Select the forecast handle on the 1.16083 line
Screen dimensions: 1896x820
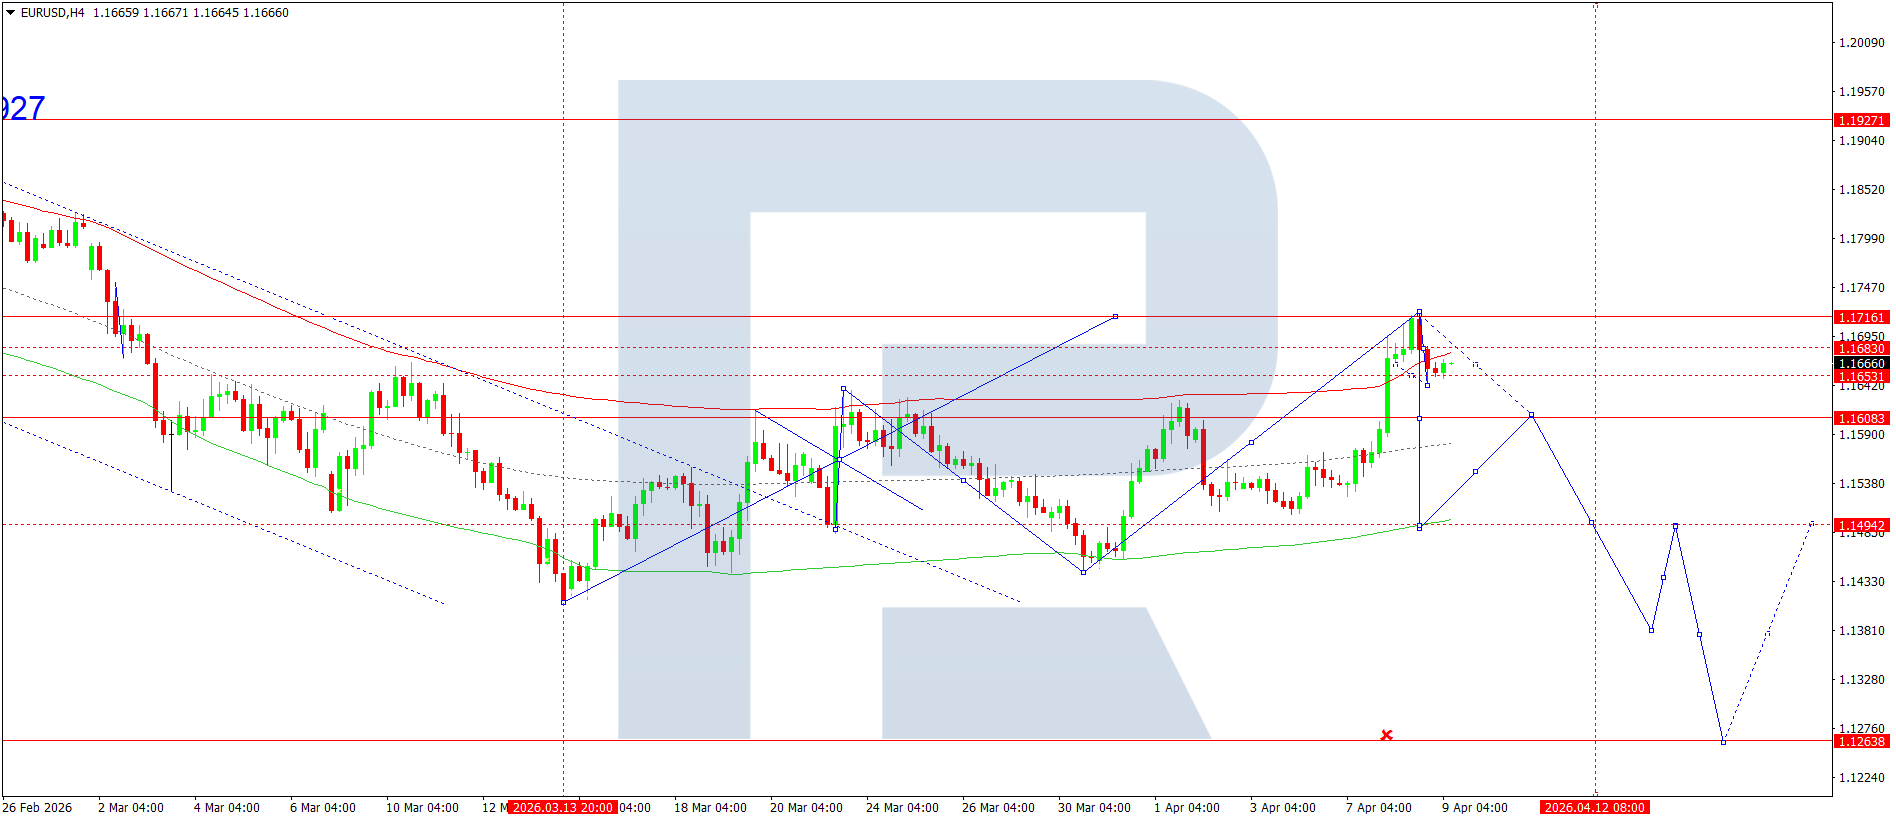[1531, 415]
